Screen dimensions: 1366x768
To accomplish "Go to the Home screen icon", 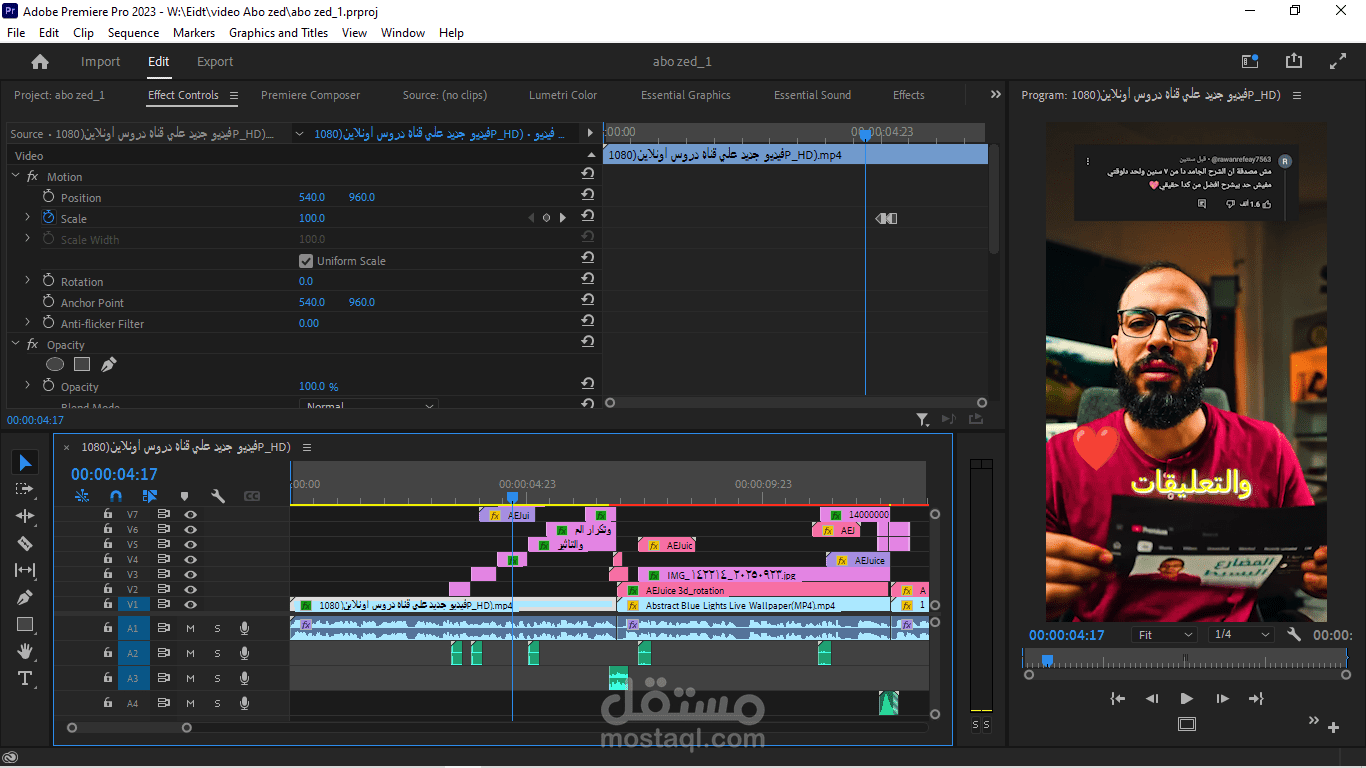I will 40,61.
